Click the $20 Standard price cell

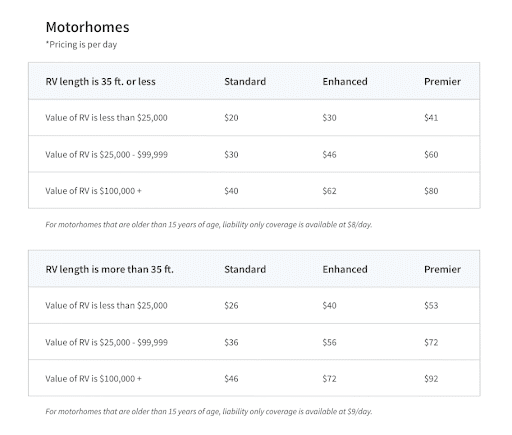coord(231,118)
